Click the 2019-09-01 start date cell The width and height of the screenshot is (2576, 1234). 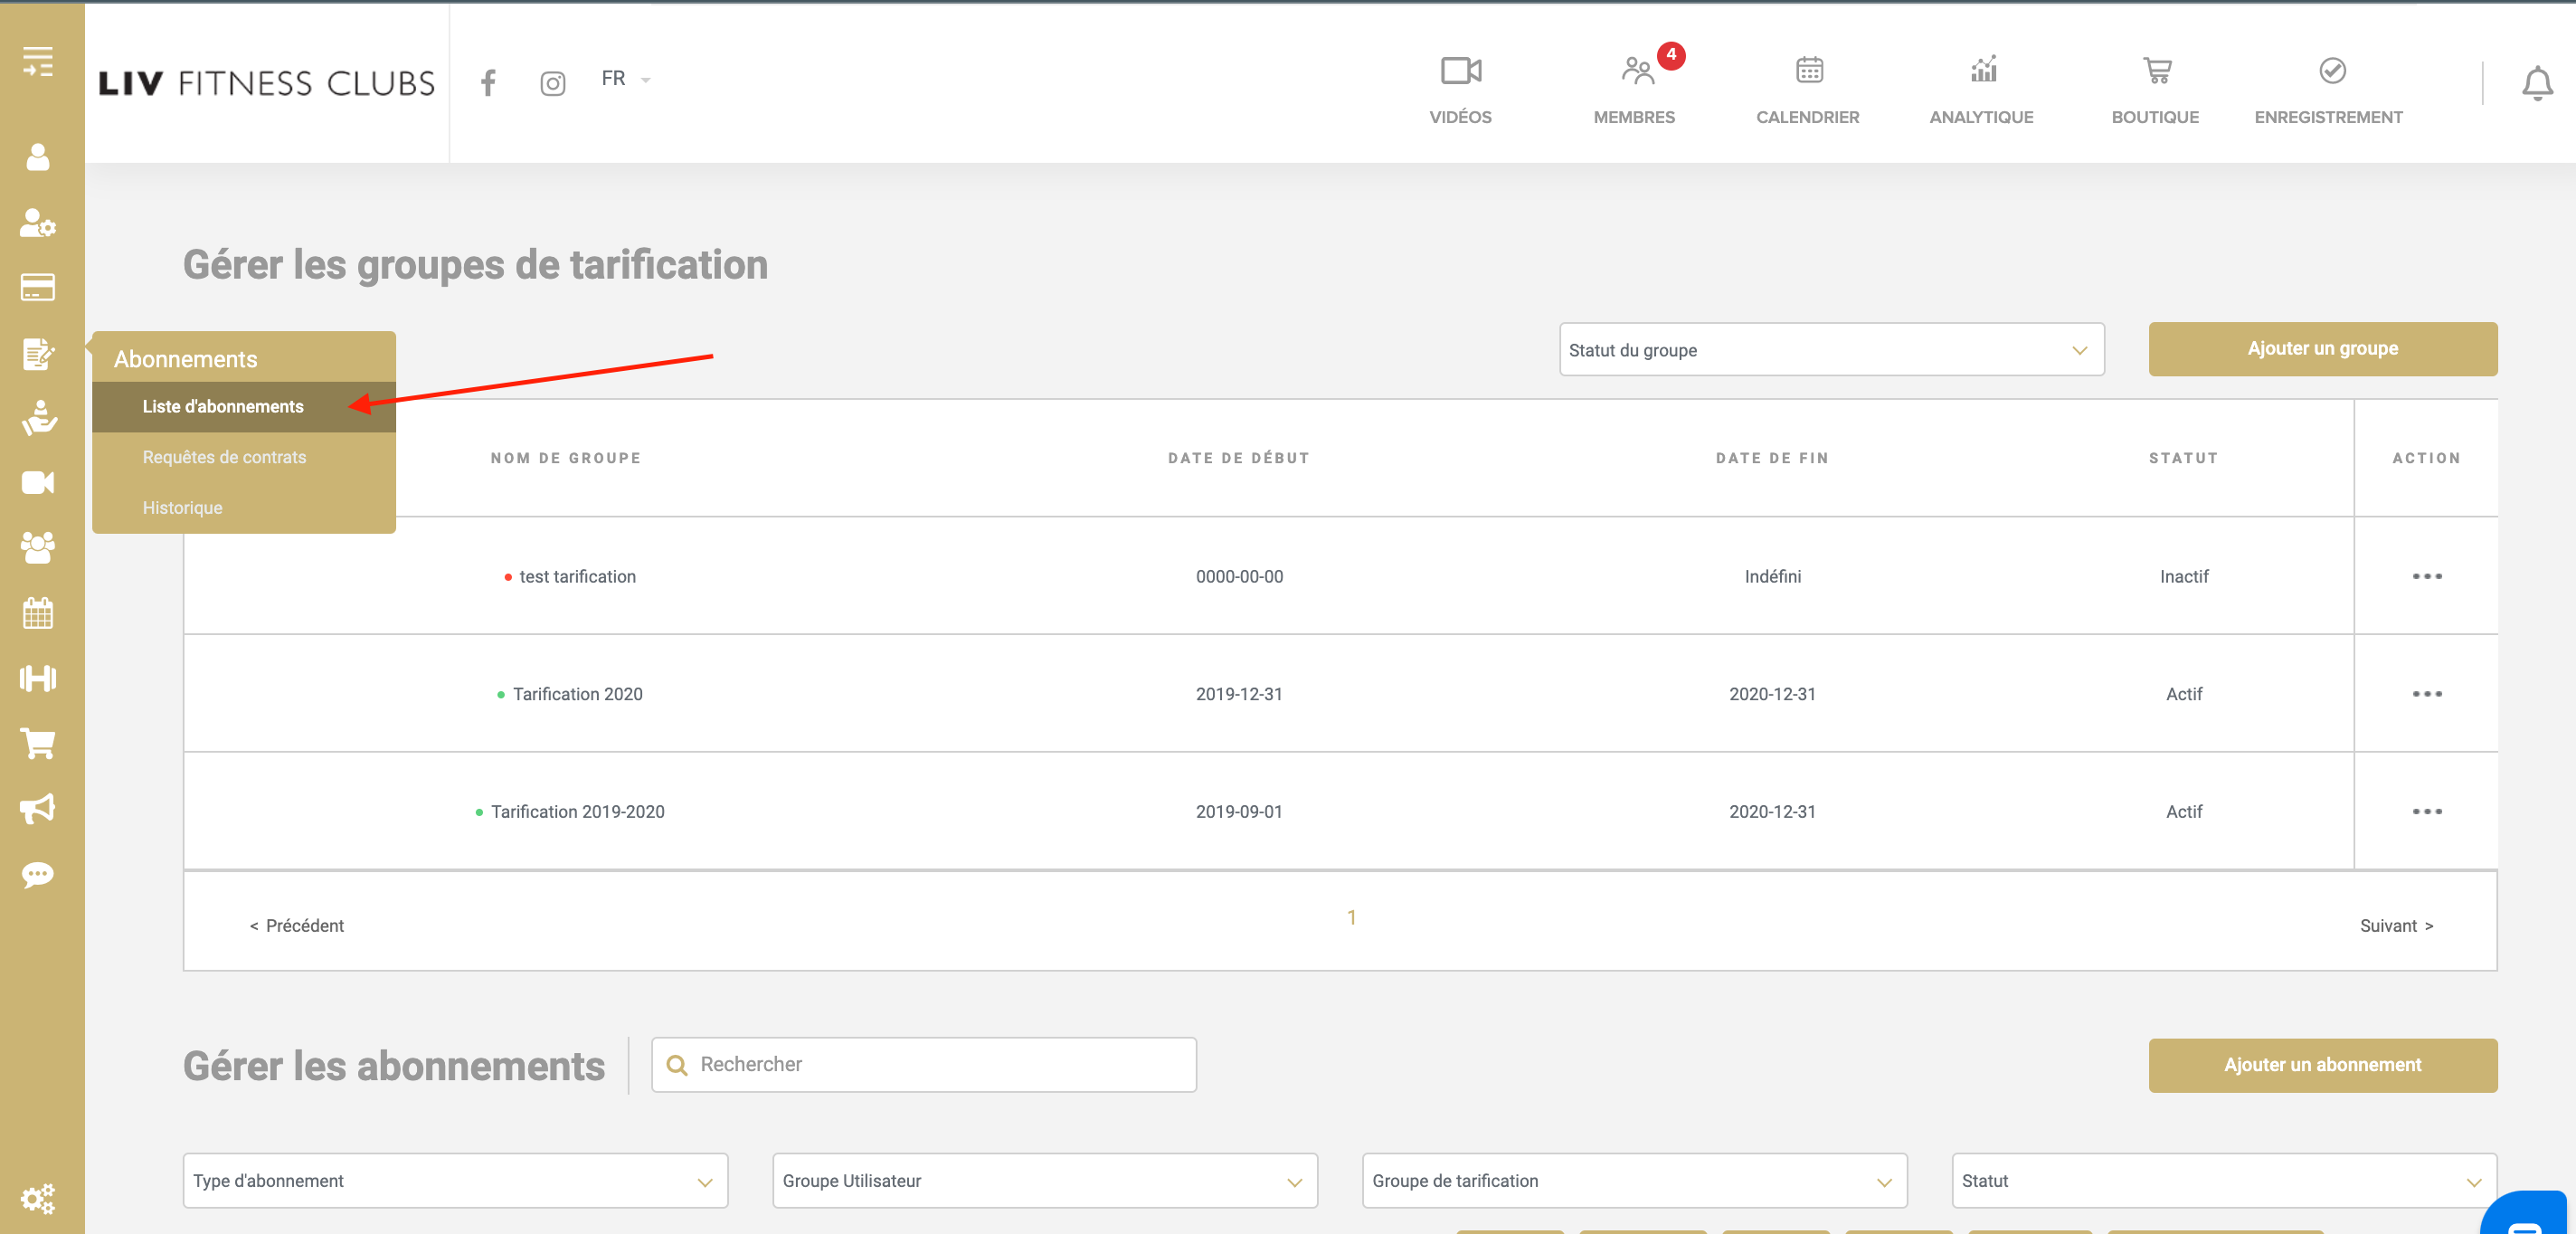point(1238,811)
